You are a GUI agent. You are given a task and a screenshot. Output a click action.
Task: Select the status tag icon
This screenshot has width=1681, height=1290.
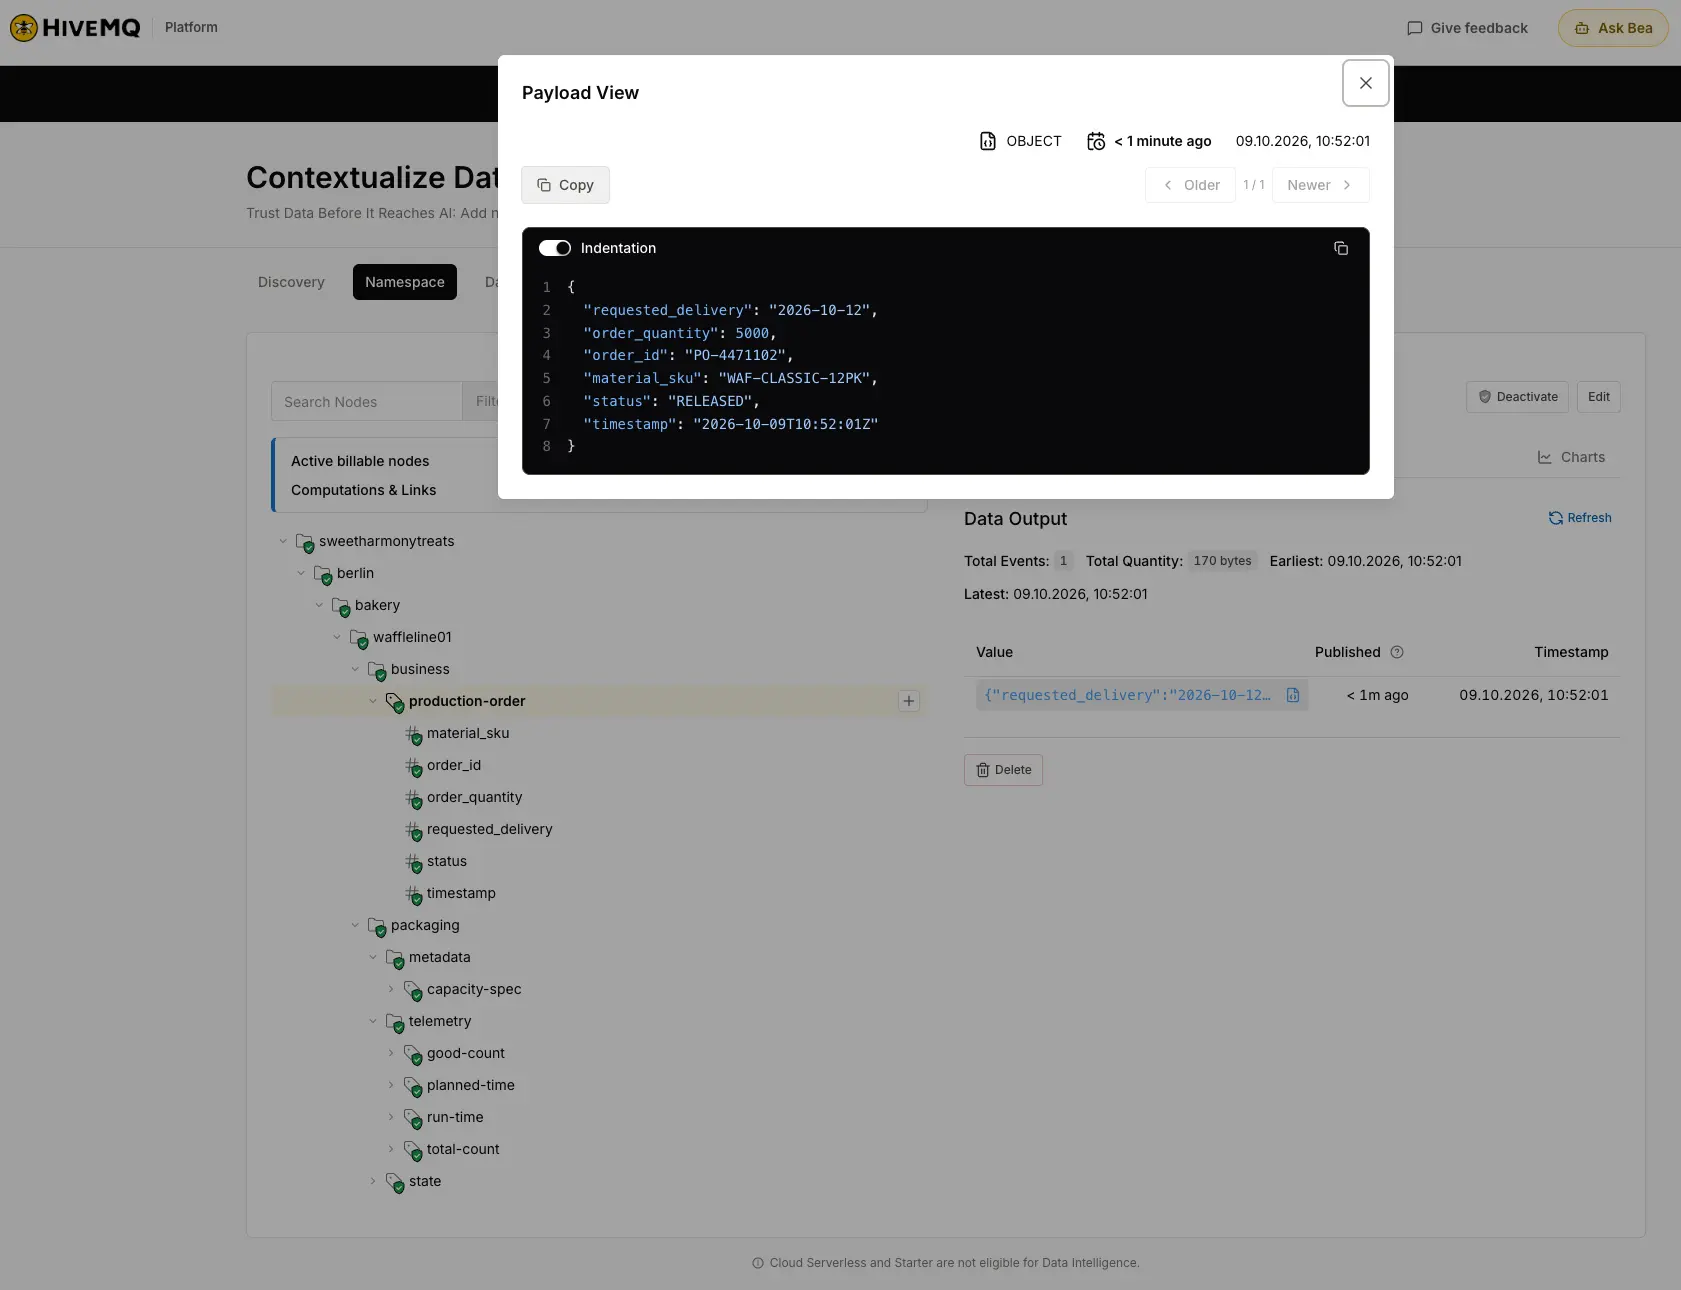pyautogui.click(x=414, y=863)
